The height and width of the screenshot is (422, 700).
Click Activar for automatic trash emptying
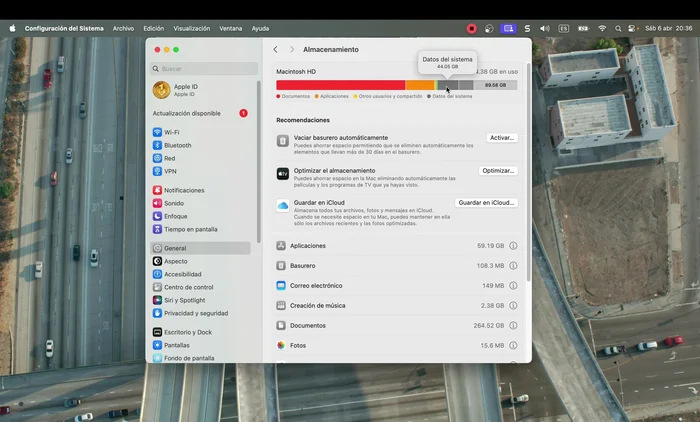click(x=502, y=138)
